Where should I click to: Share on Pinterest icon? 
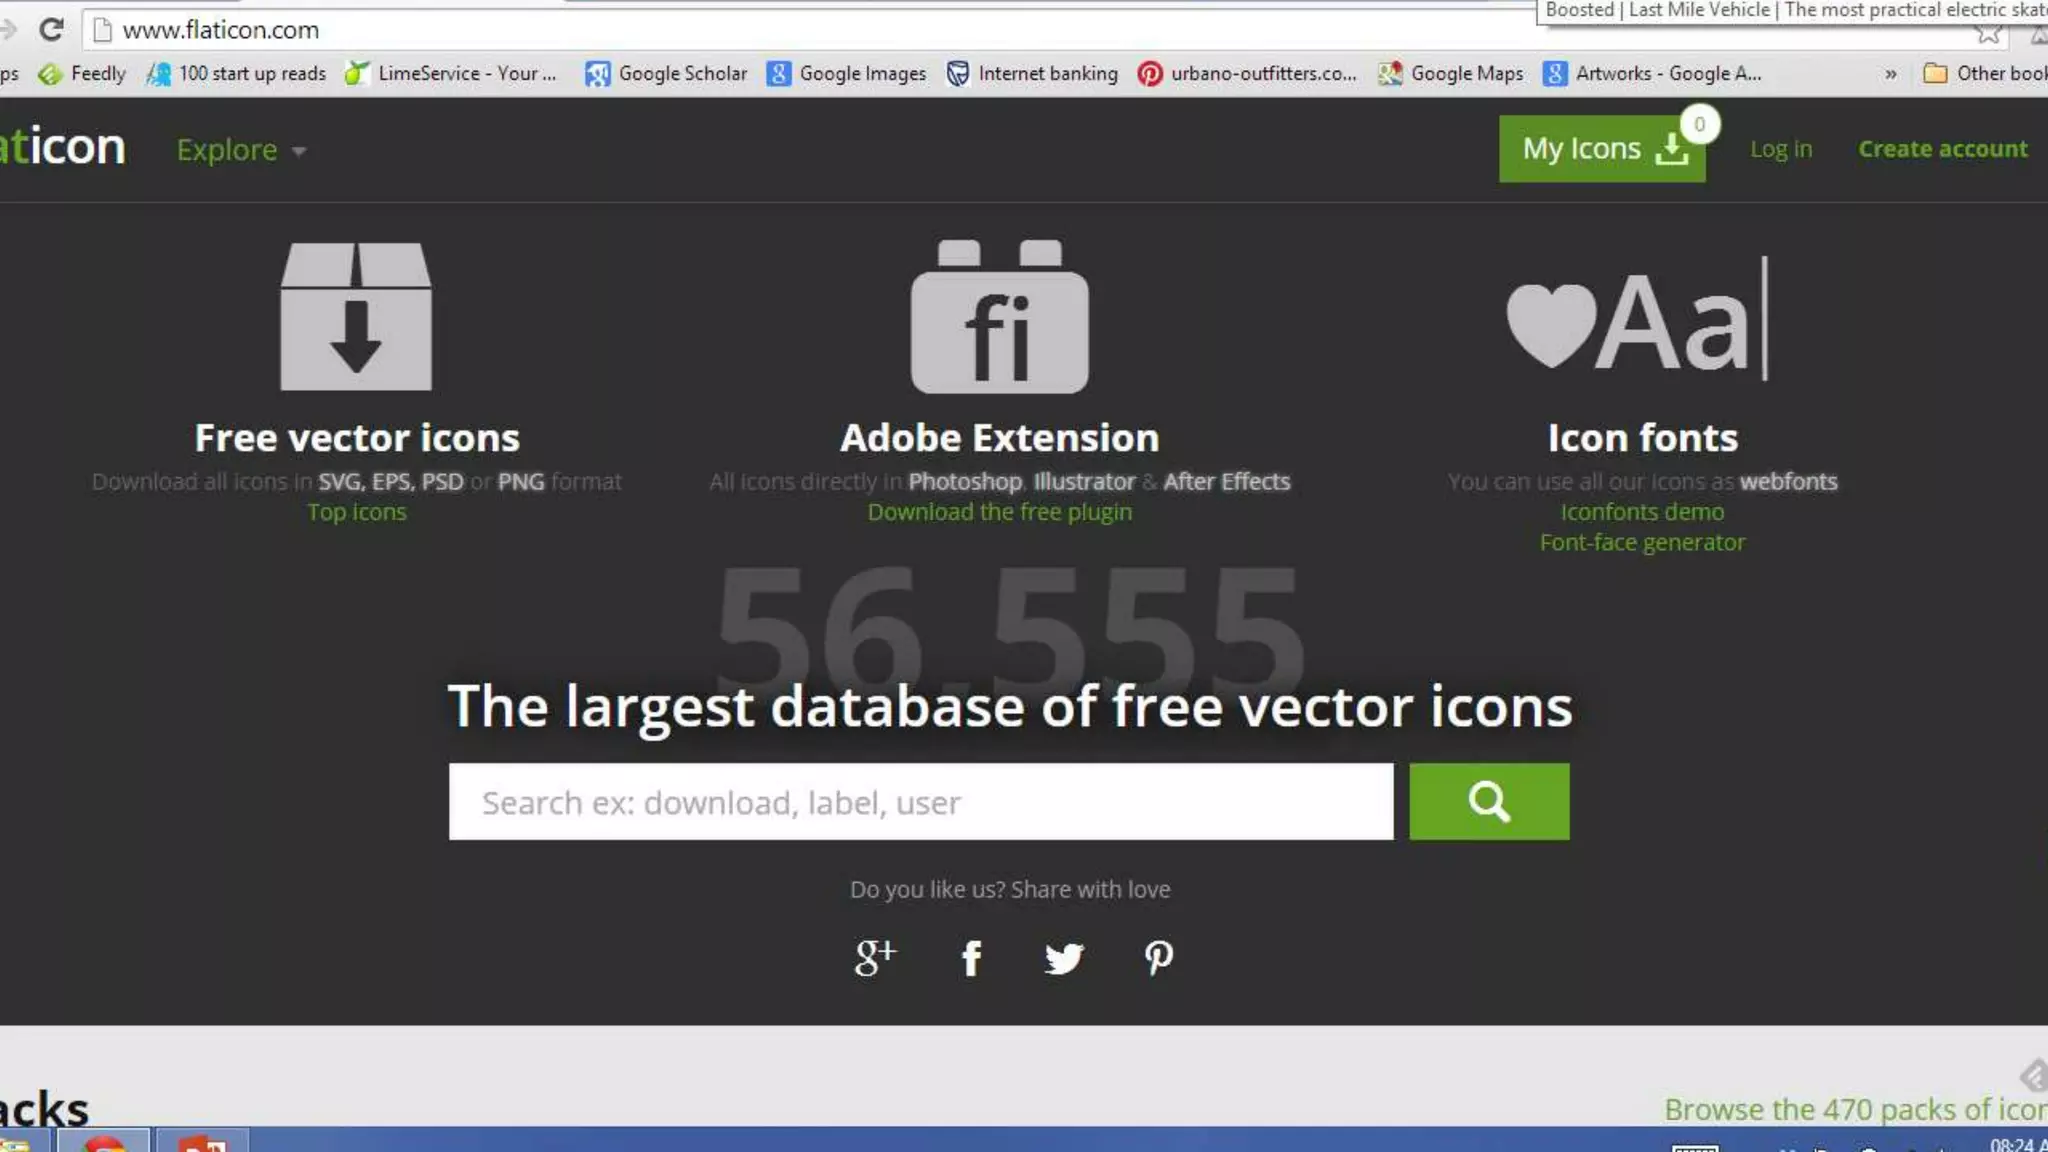(x=1158, y=958)
